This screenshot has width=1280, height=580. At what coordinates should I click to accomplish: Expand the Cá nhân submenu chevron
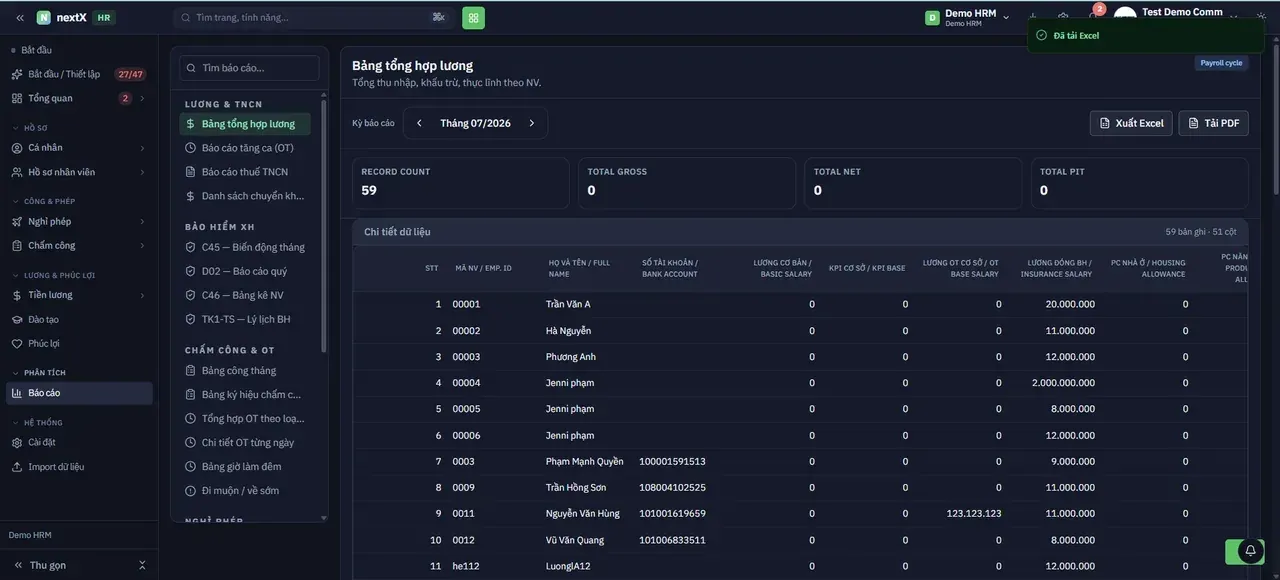142,148
